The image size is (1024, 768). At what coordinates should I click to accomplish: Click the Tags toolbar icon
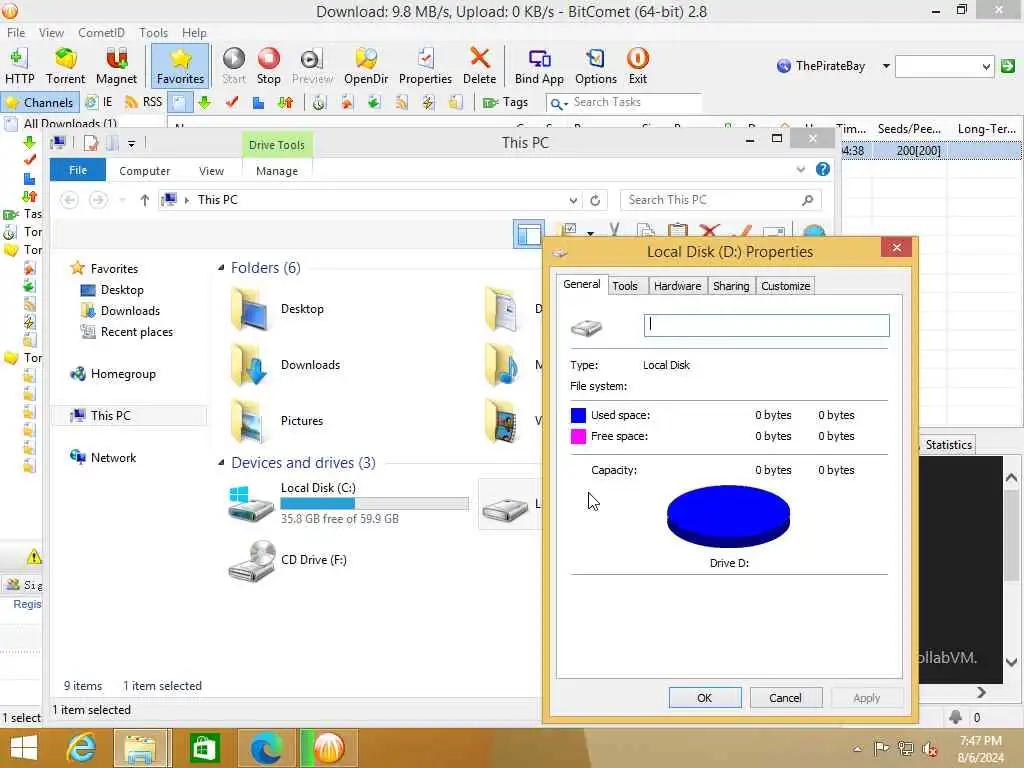(505, 103)
